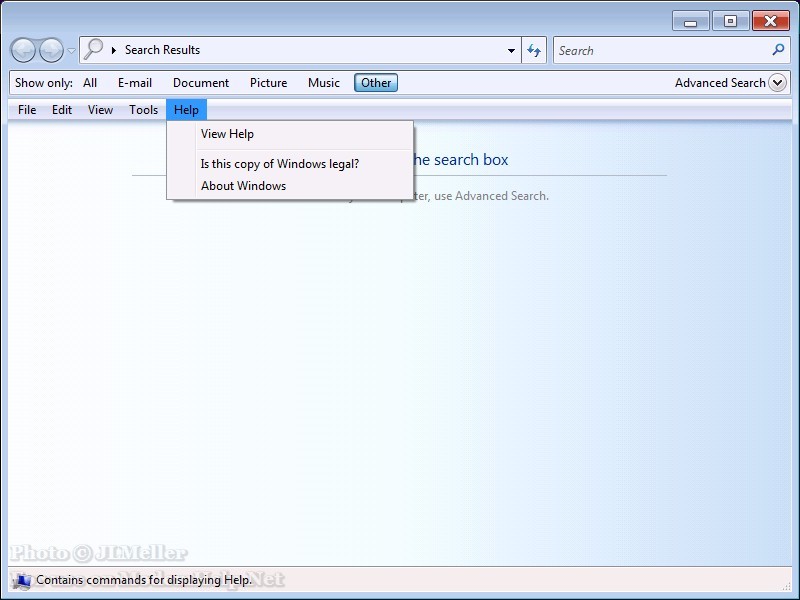Close the Help menu
Screen dimensions: 800x600
click(x=186, y=110)
